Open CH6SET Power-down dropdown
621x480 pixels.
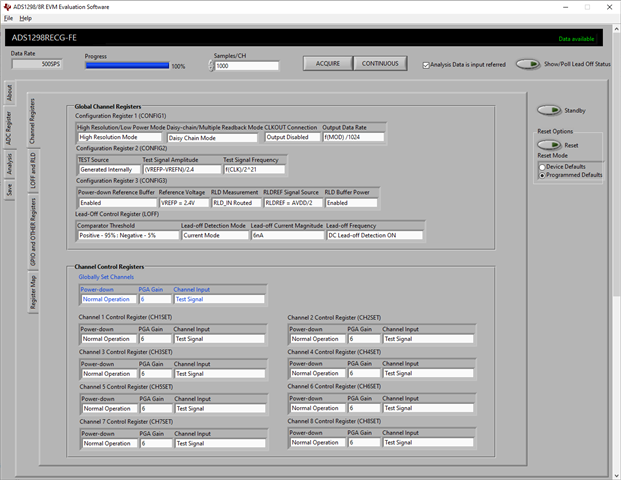318,408
